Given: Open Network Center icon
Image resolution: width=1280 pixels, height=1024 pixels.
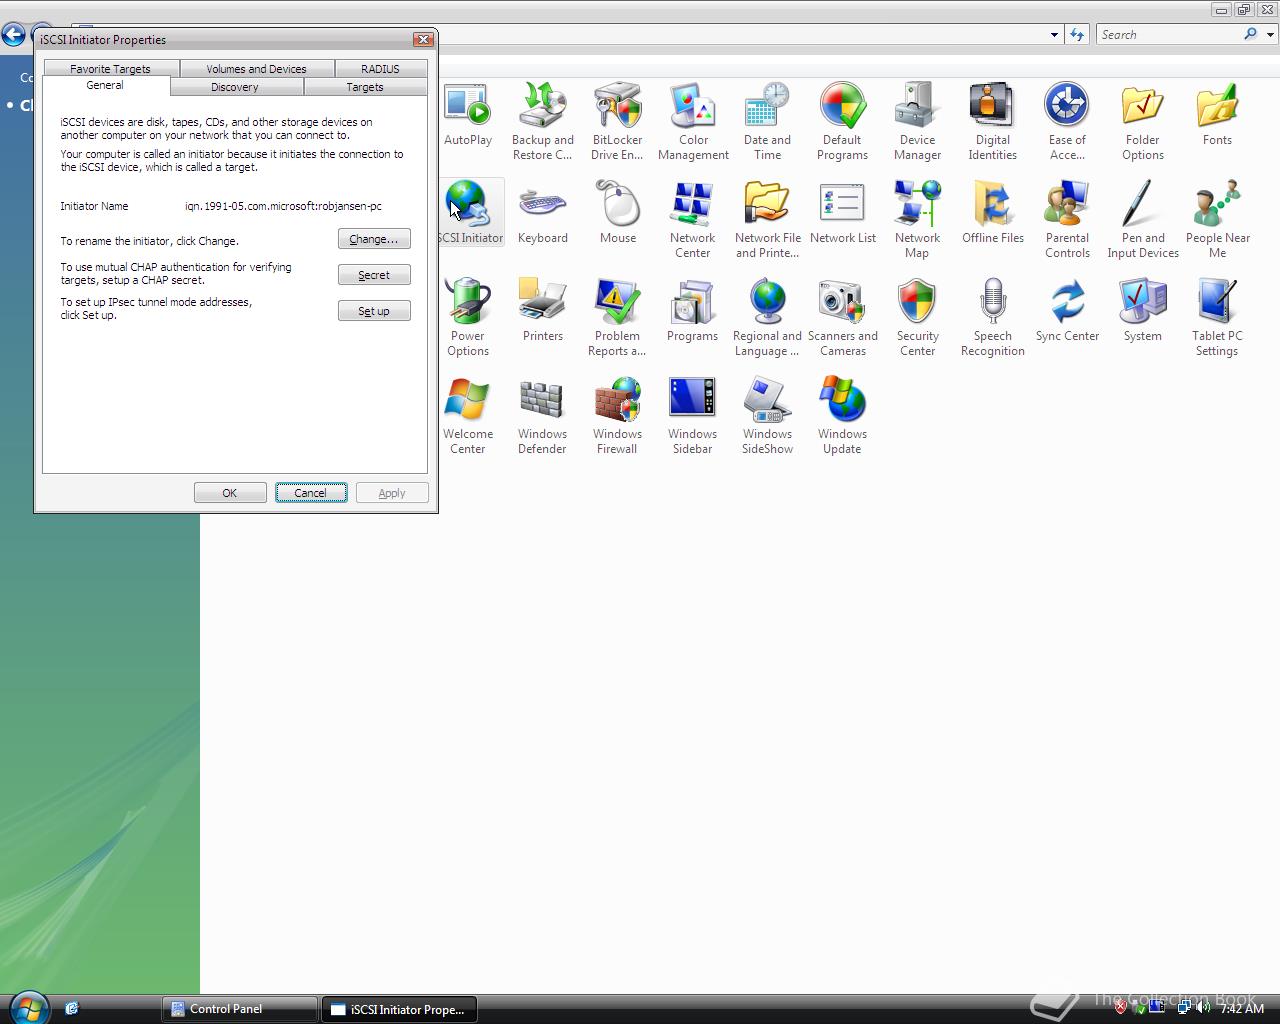Looking at the screenshot, I should (x=693, y=220).
